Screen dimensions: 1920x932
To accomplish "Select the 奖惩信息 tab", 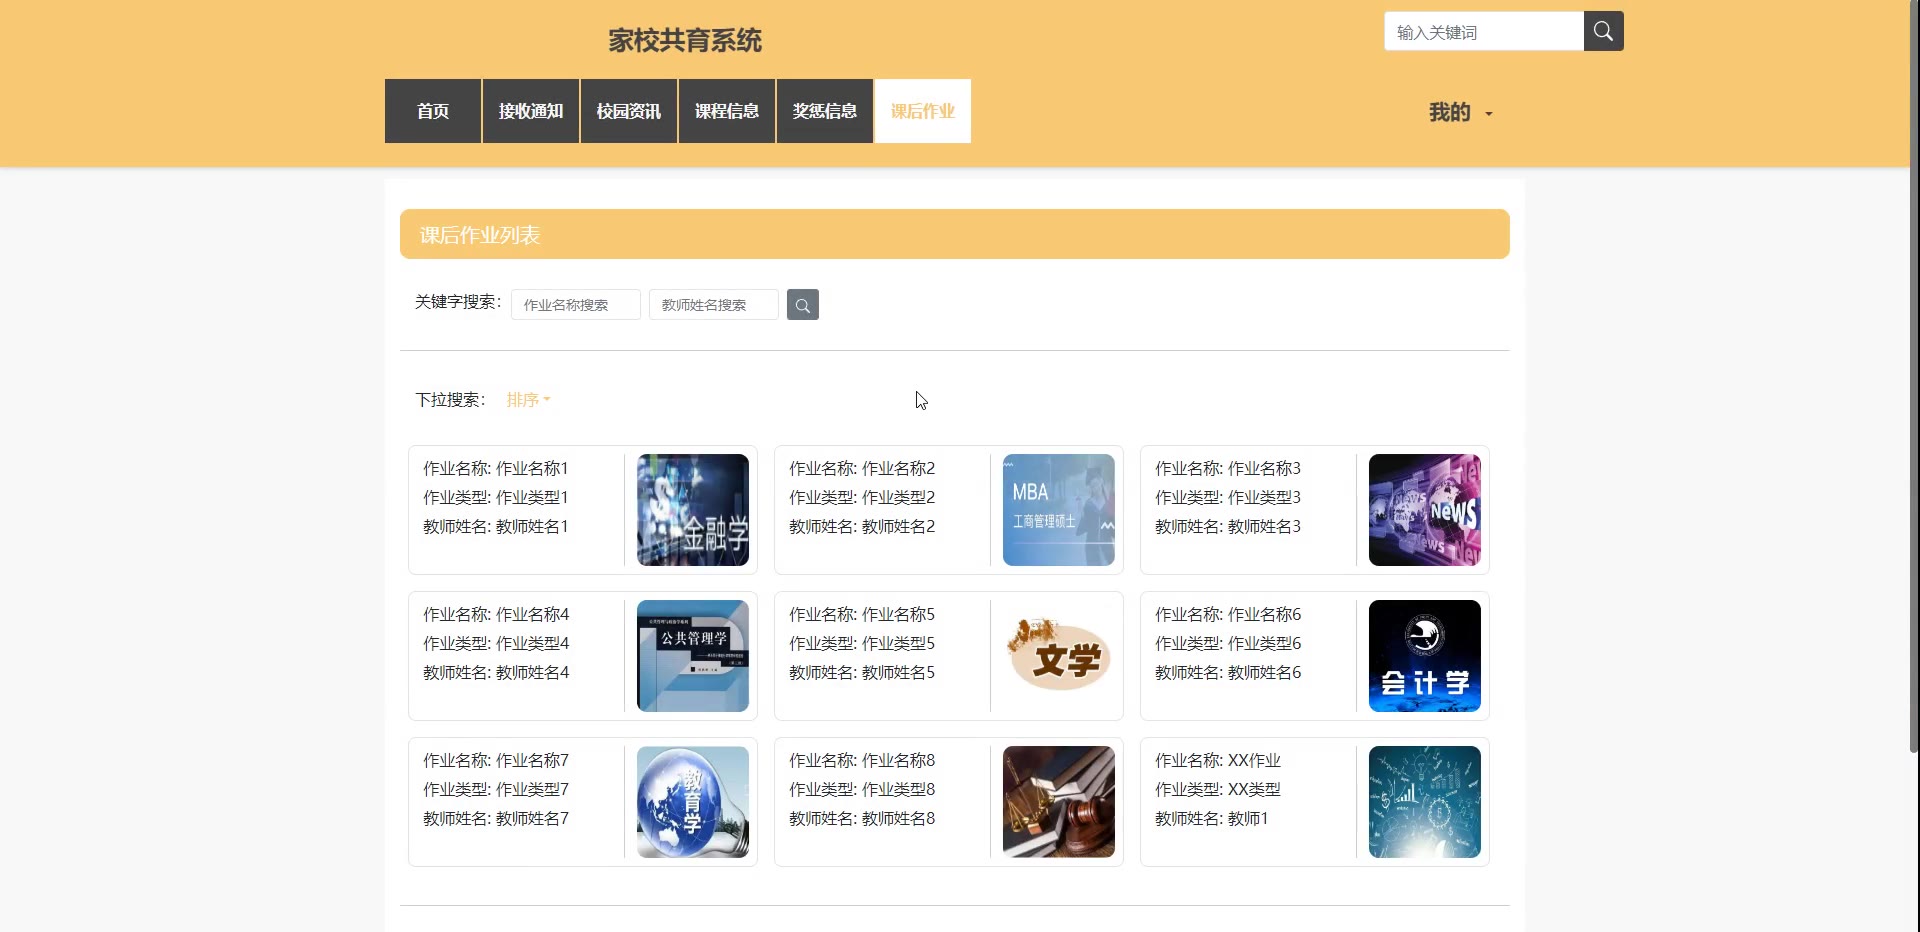I will tap(825, 111).
